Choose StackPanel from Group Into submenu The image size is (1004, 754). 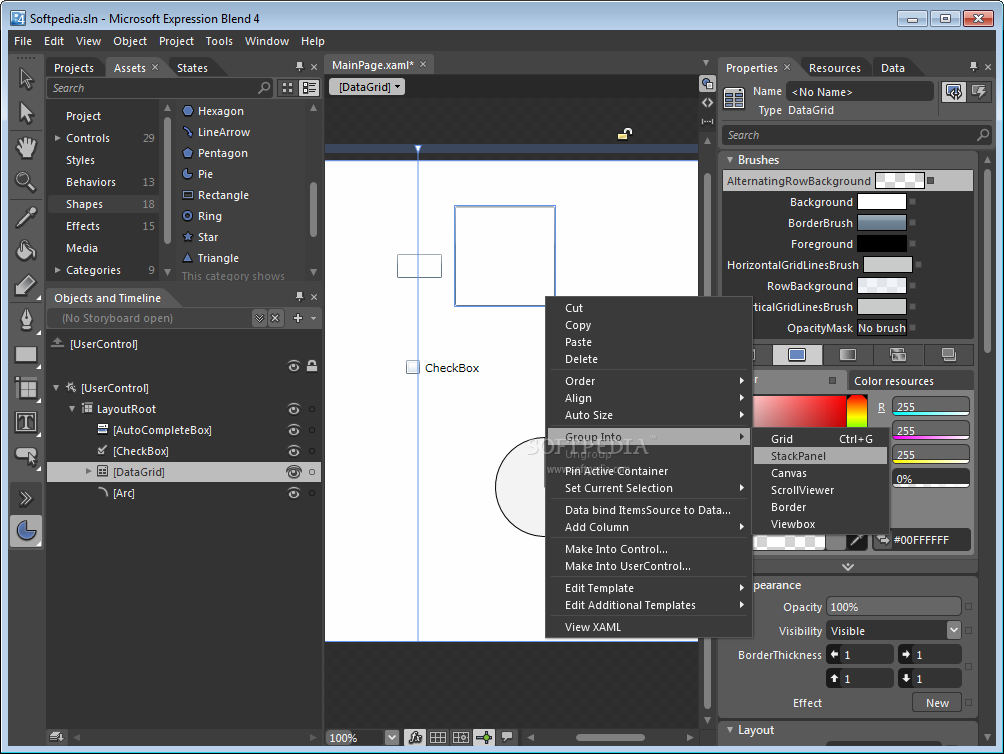click(x=820, y=456)
